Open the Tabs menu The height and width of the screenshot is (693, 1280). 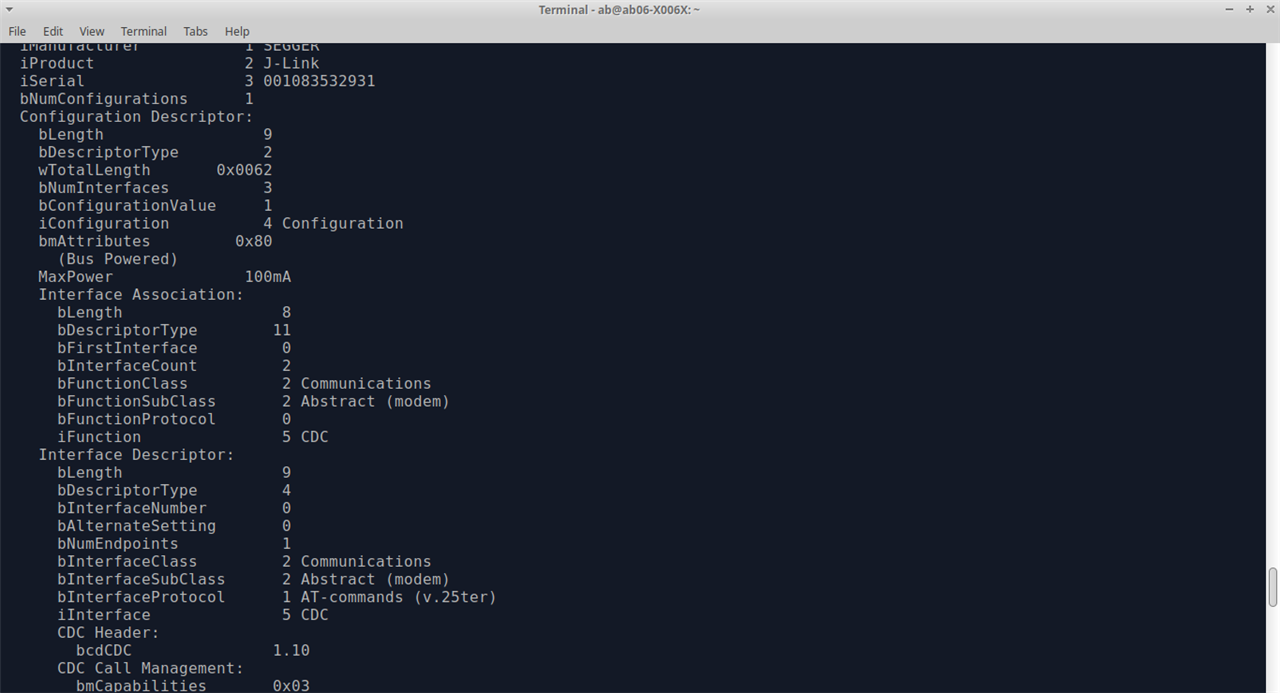point(196,31)
